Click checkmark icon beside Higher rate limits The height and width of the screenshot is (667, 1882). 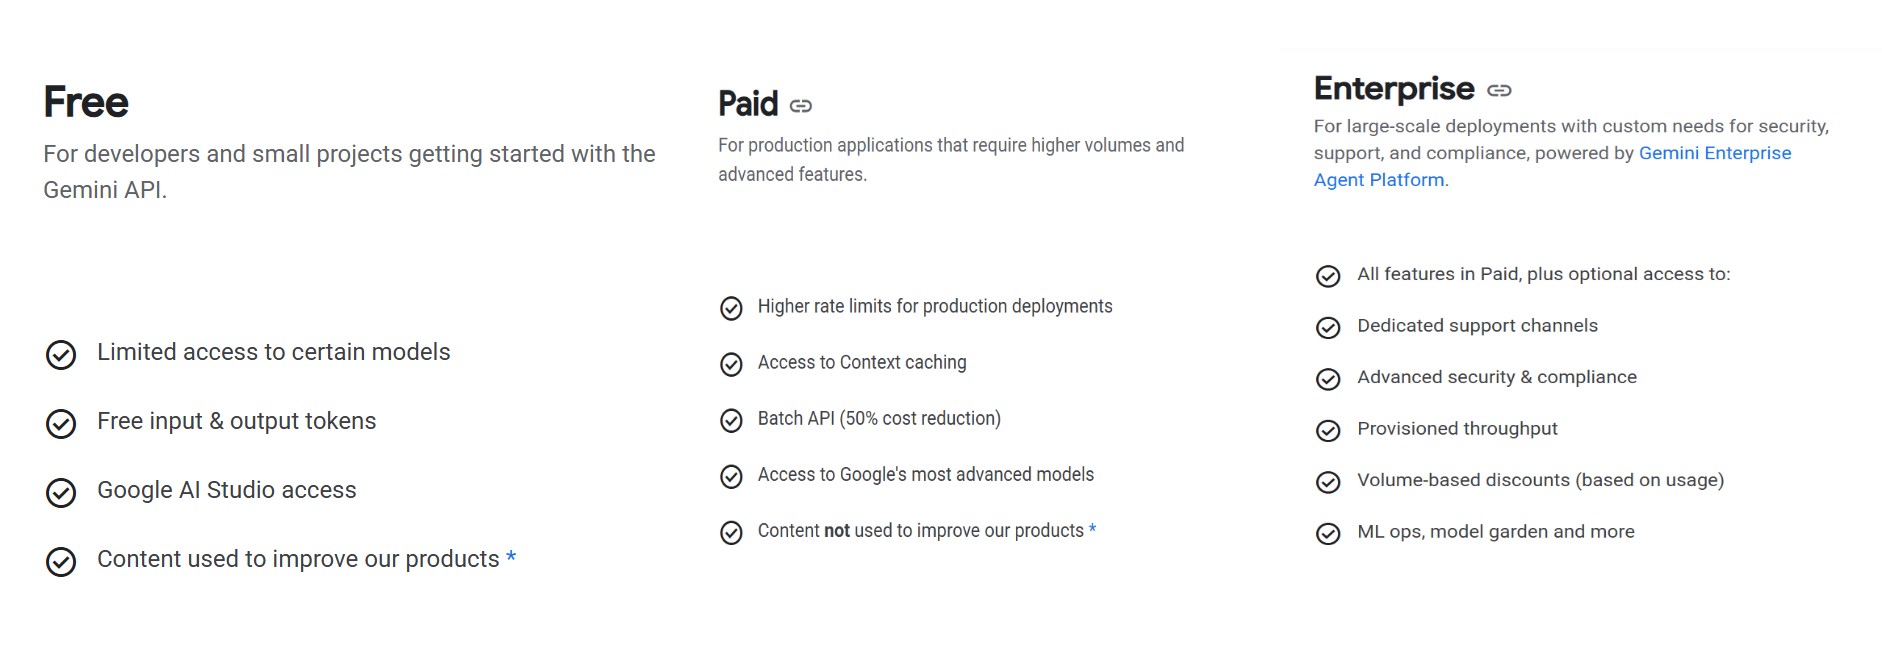(731, 308)
